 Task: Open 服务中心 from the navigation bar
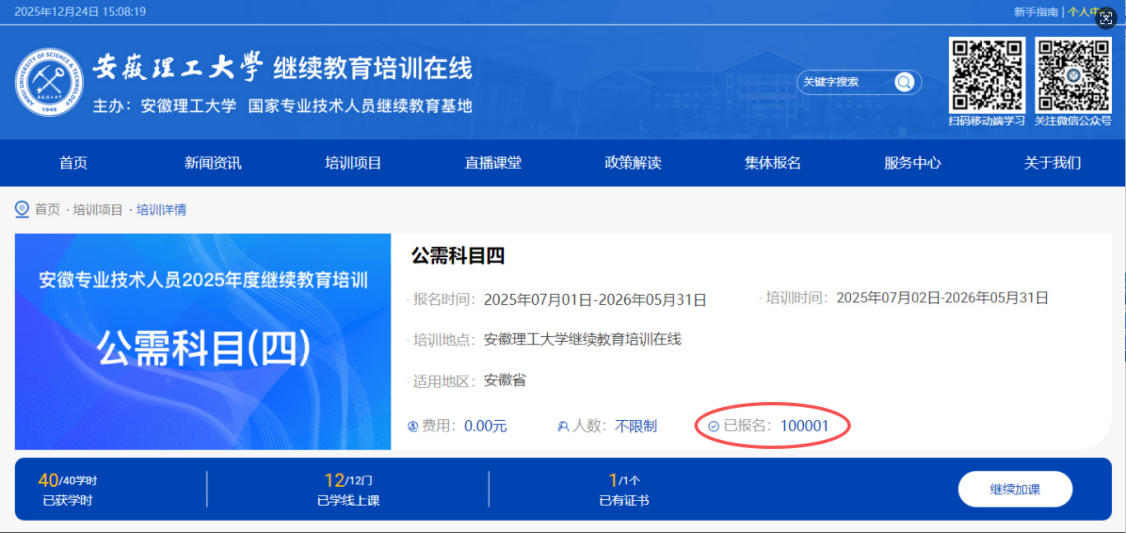[912, 163]
